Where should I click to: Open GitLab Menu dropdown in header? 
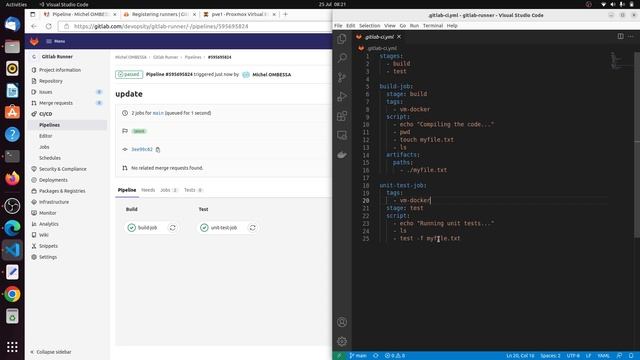(56, 41)
